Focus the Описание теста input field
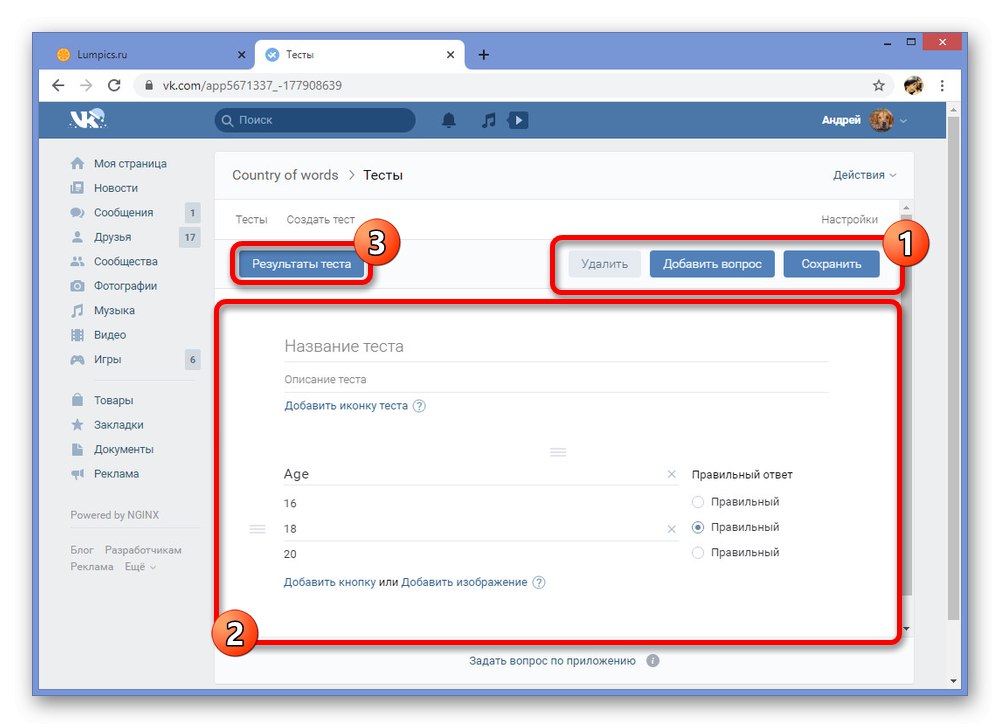This screenshot has height=728, width=1000. click(x=556, y=380)
